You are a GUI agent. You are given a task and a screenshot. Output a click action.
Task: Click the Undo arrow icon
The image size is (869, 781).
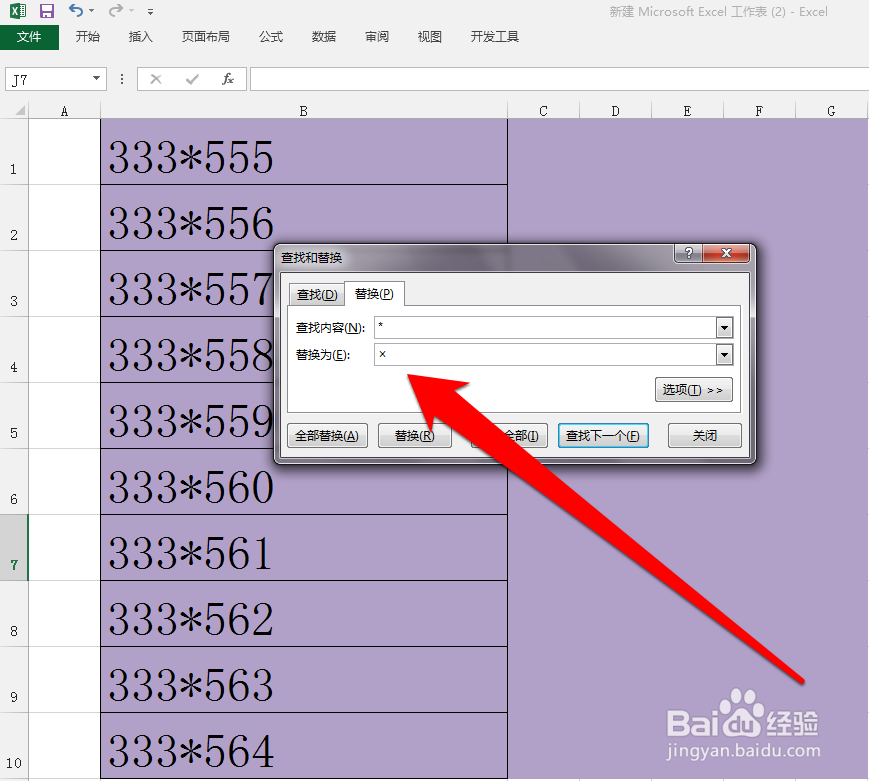click(75, 10)
